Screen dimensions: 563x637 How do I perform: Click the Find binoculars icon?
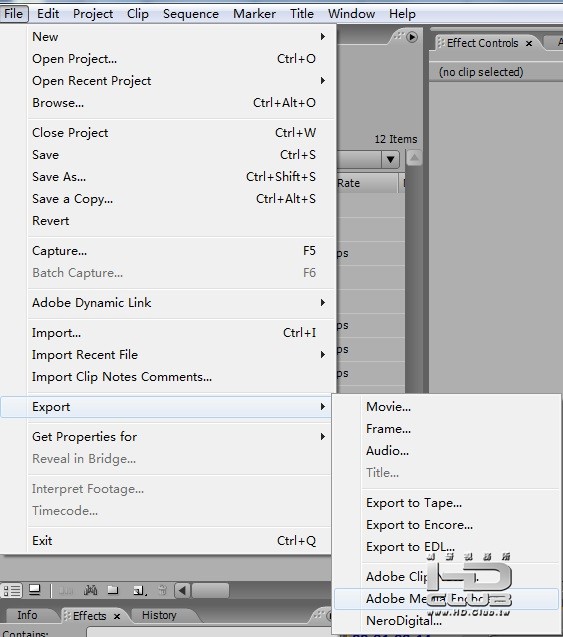(90, 590)
